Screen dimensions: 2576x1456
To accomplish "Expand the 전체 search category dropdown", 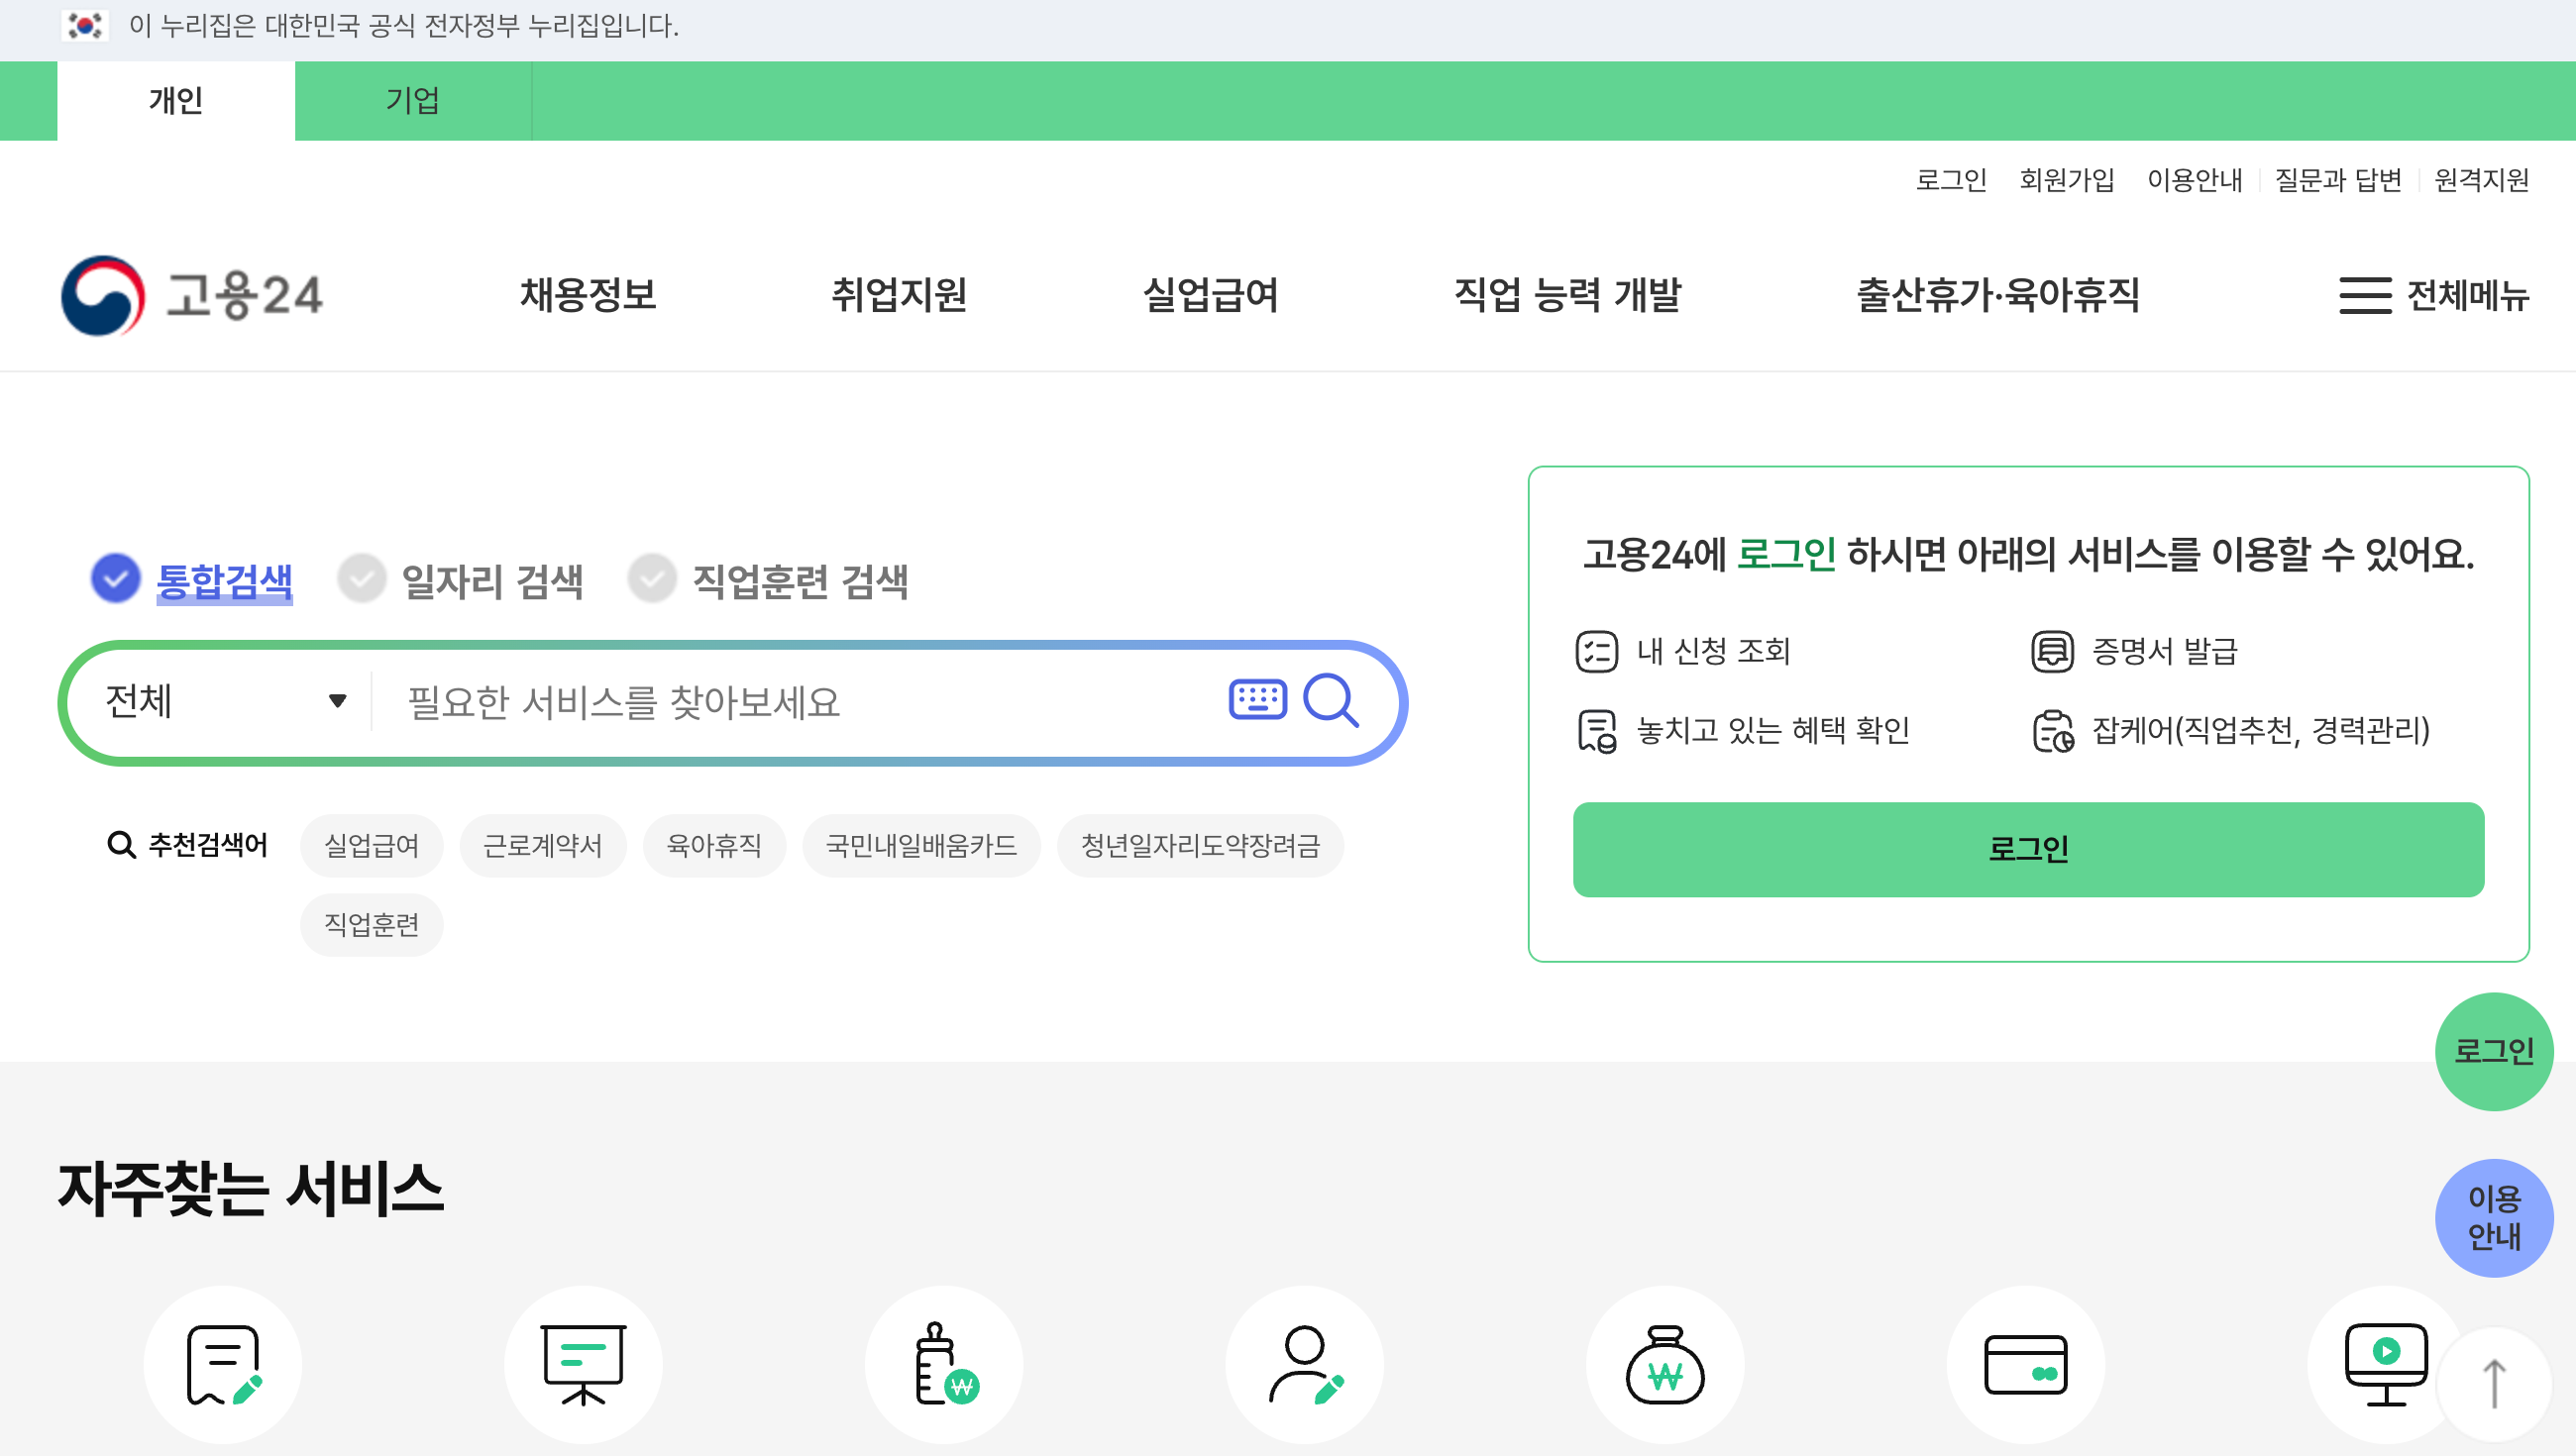I will (225, 701).
